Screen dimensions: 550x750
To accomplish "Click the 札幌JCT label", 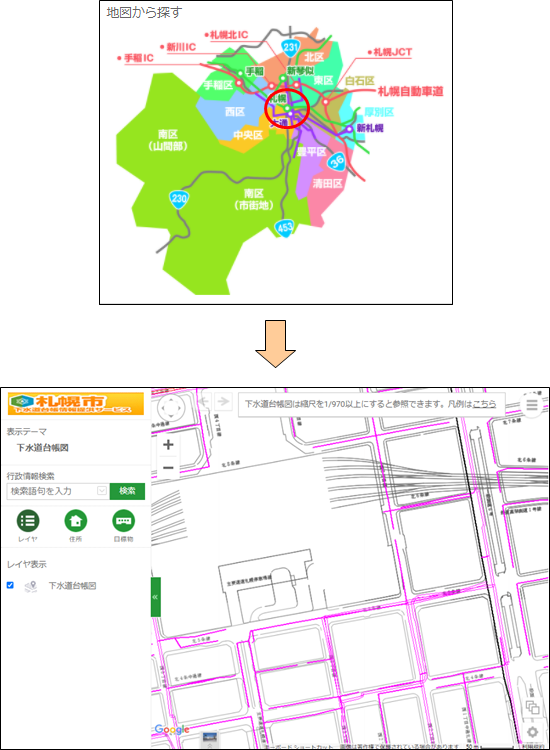I will point(392,52).
